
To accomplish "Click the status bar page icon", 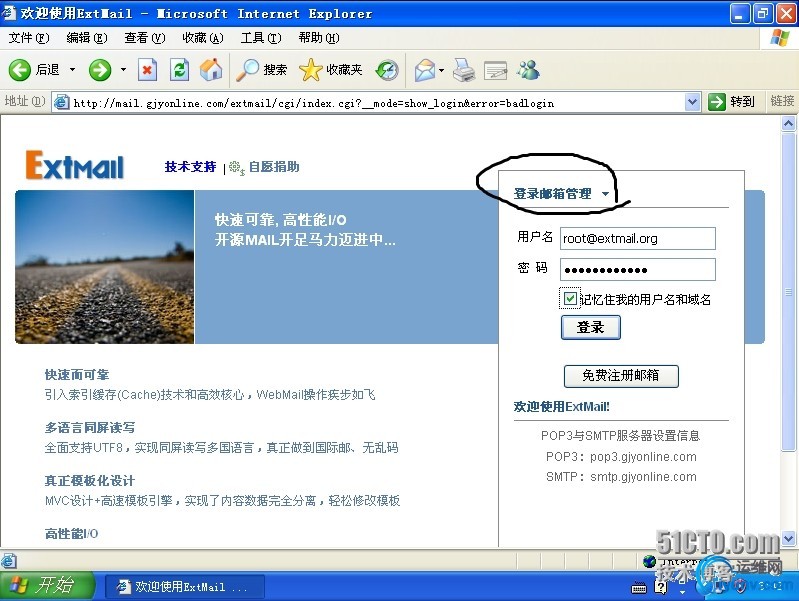I will (x=9, y=561).
